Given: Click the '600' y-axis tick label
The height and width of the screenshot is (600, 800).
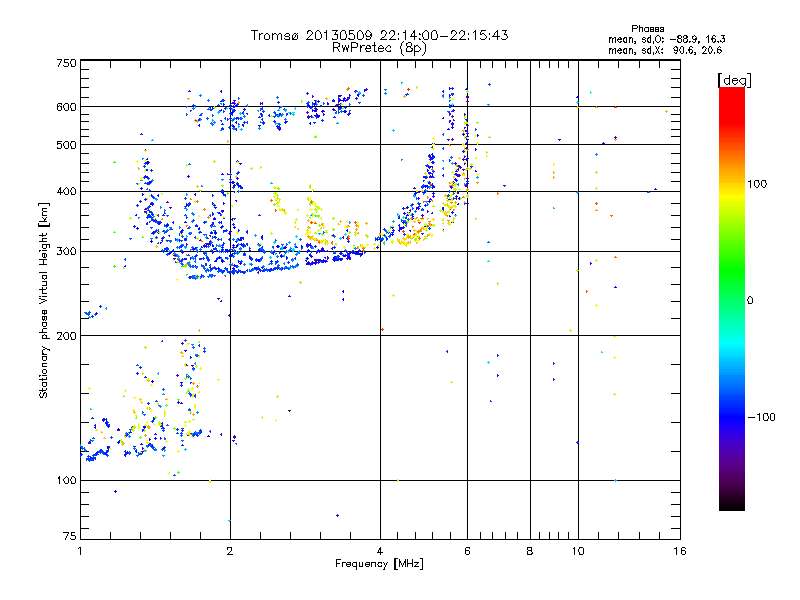Looking at the screenshot, I should (x=66, y=107).
